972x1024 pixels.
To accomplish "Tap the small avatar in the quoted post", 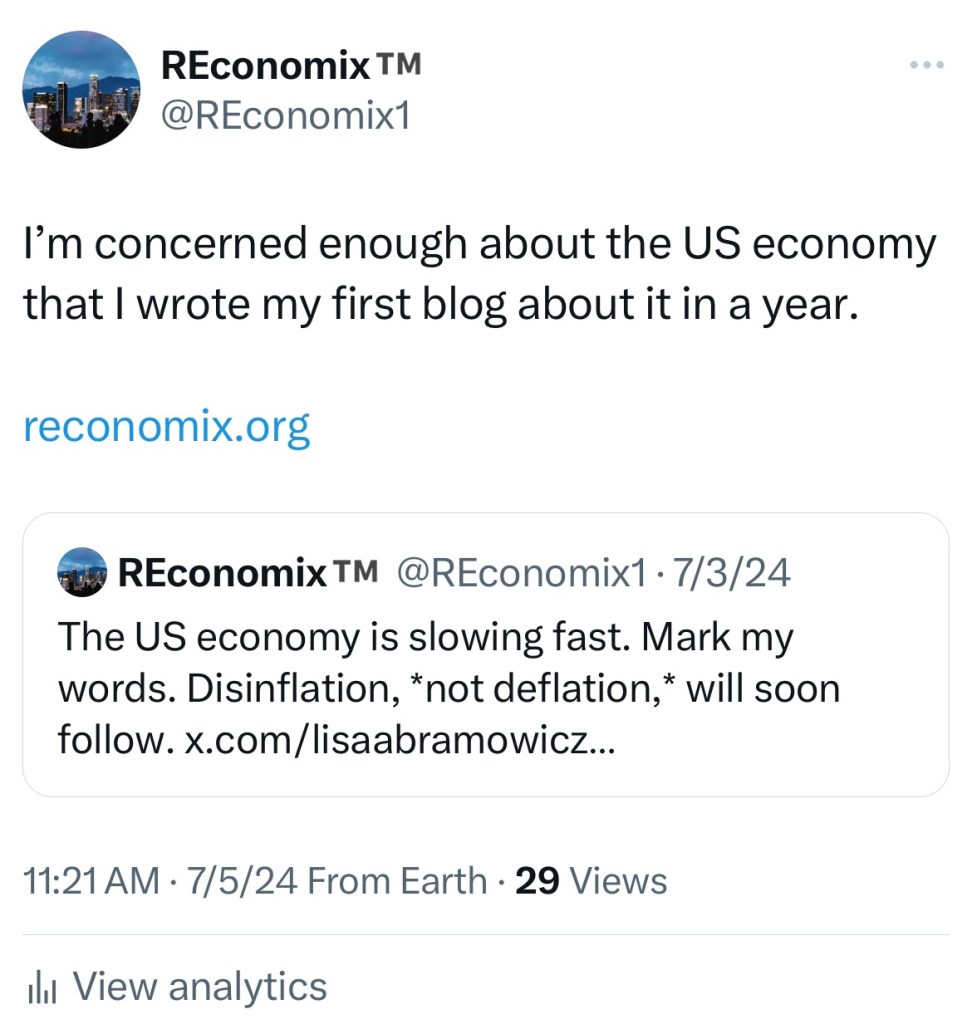I will pos(82,572).
